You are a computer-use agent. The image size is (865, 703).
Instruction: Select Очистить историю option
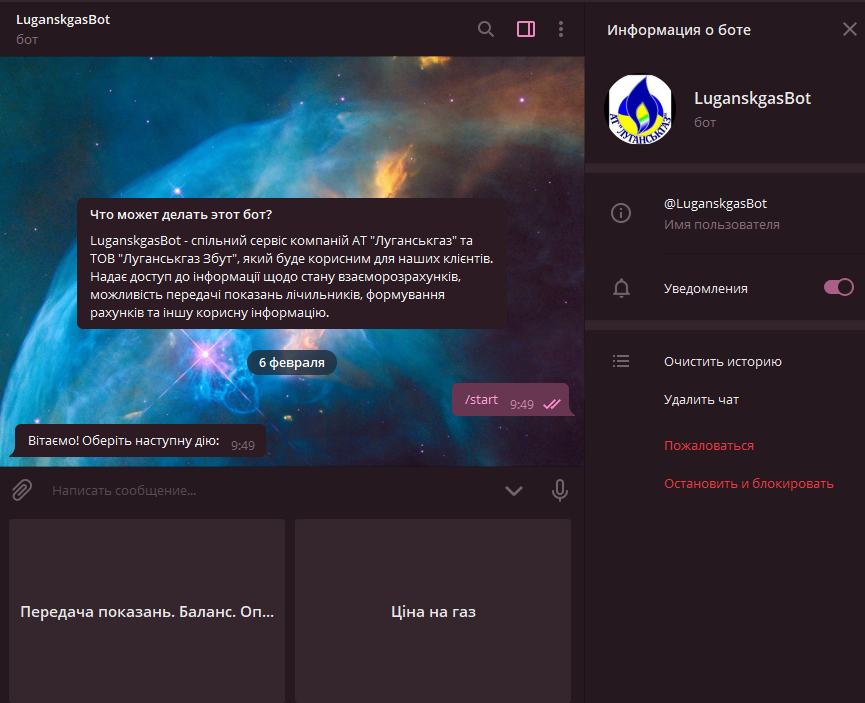click(x=722, y=362)
